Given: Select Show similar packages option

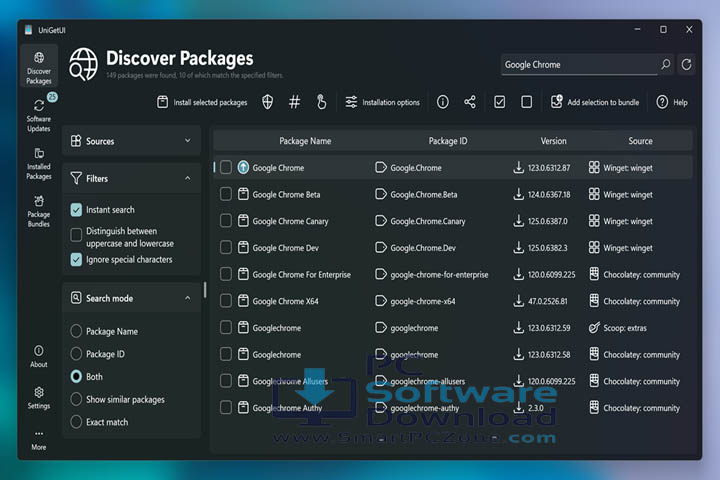Looking at the screenshot, I should pos(76,399).
